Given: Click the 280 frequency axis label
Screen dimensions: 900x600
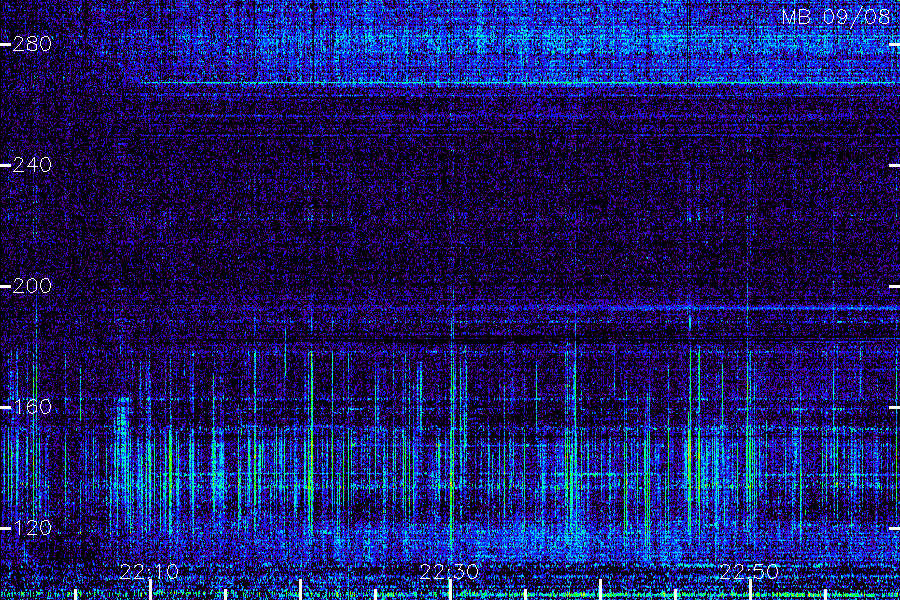Looking at the screenshot, I should [32, 44].
